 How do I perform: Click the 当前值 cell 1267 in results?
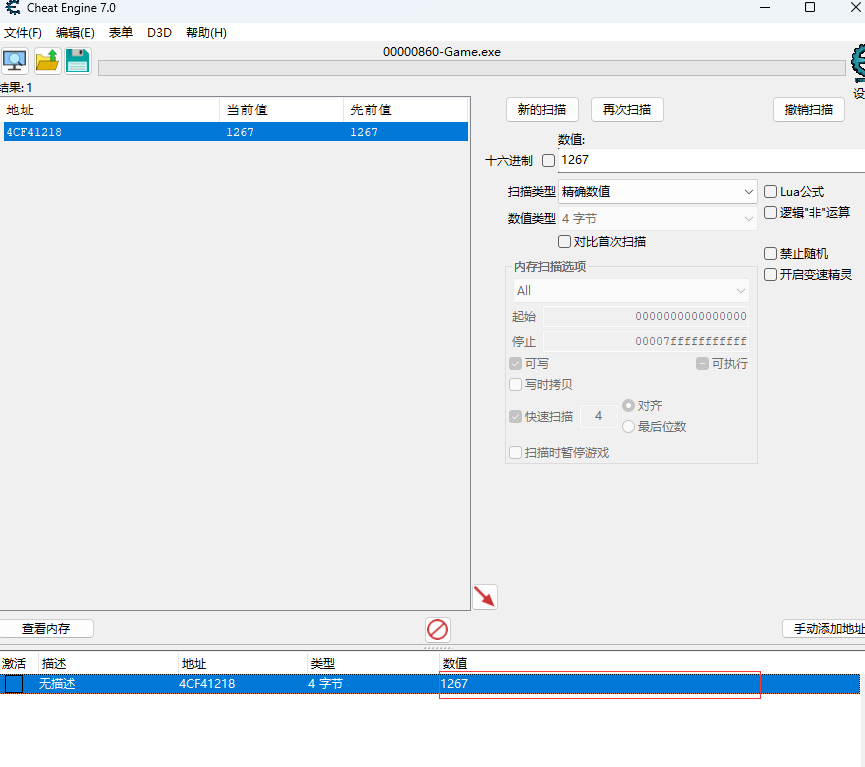[240, 132]
